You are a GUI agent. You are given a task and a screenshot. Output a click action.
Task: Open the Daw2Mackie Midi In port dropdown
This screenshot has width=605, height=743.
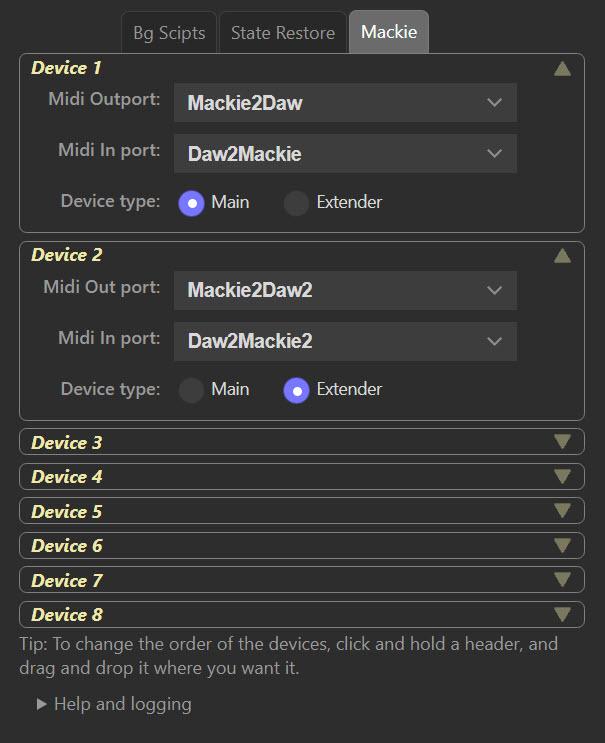pyautogui.click(x=345, y=154)
